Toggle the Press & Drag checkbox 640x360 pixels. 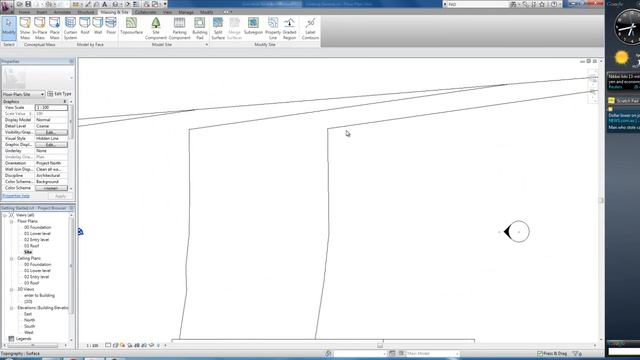pyautogui.click(x=540, y=353)
